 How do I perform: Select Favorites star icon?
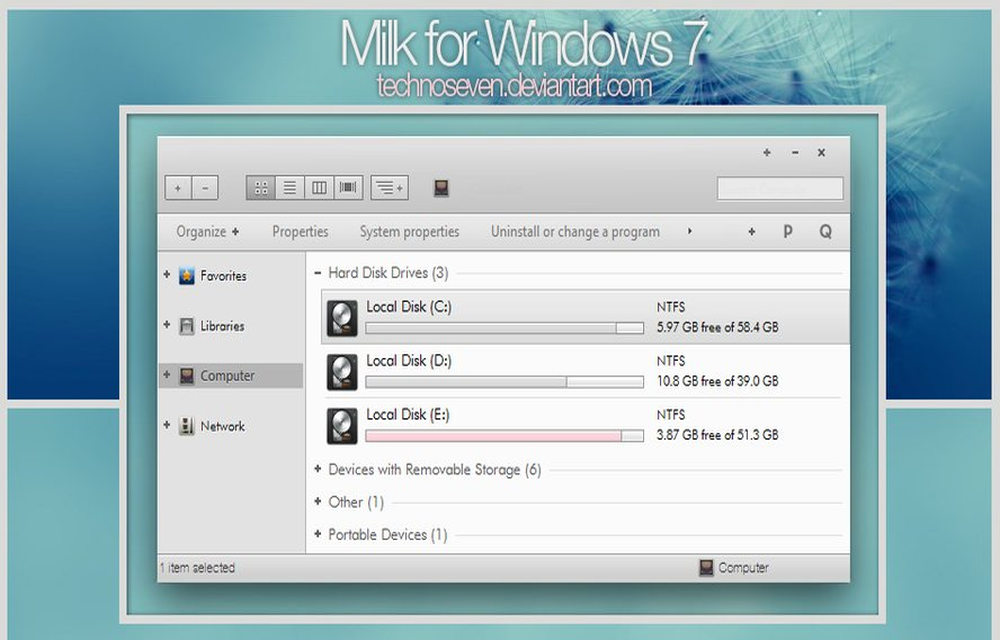coord(186,275)
